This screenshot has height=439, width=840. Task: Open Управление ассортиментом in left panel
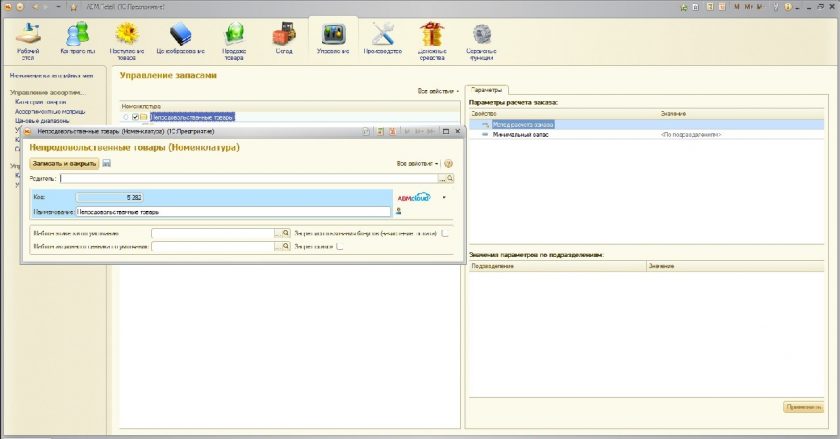point(47,92)
